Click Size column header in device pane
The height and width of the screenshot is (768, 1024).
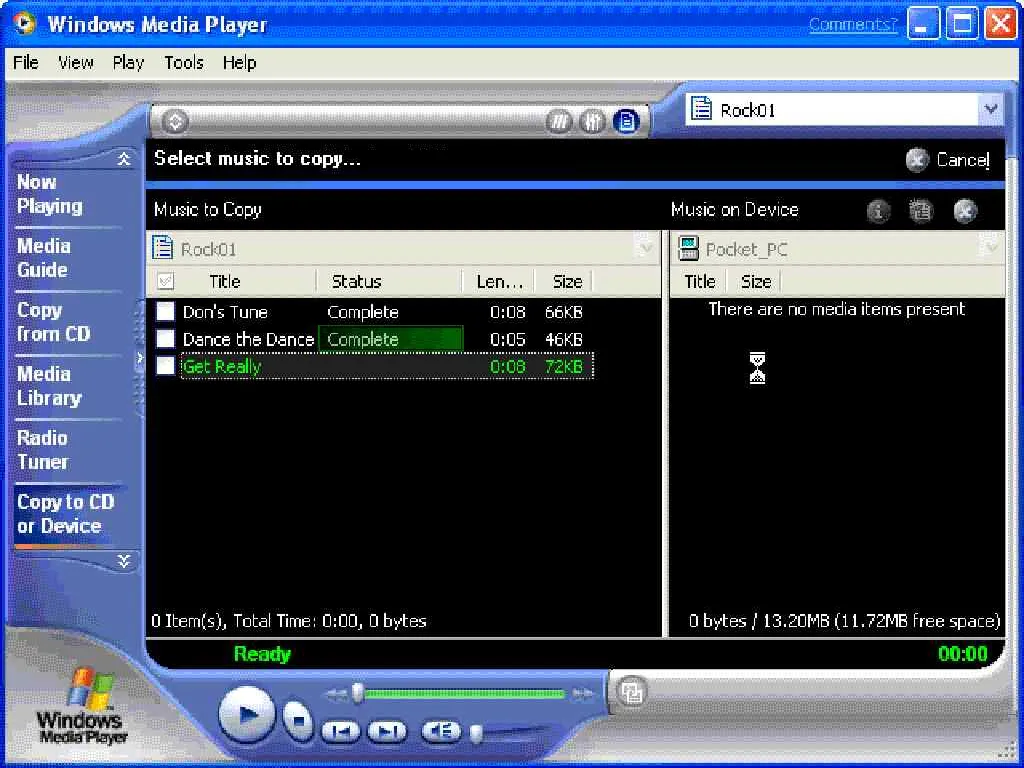click(756, 281)
